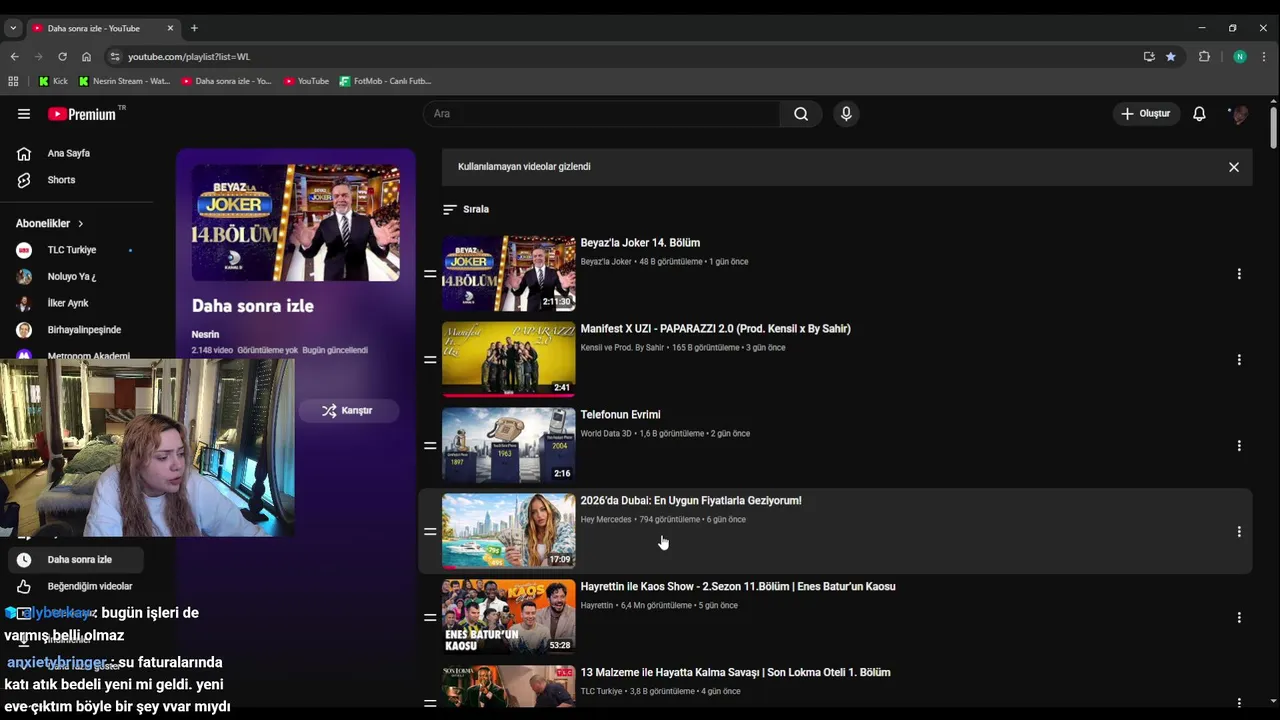Open Kick bookmark

(53, 81)
